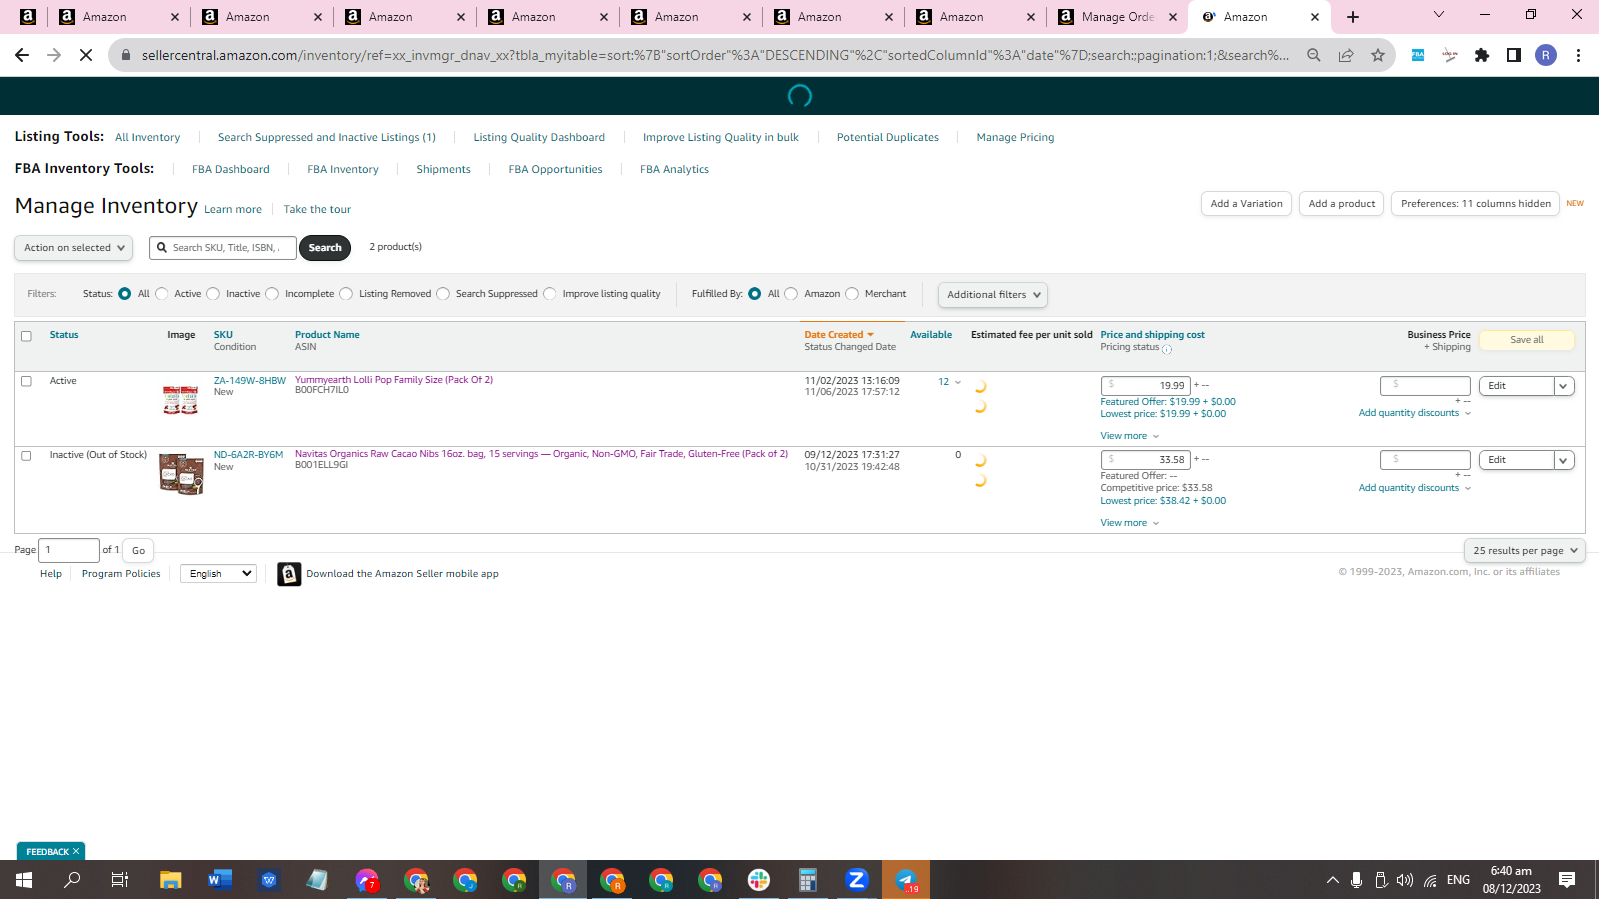This screenshot has height=899, width=1599.
Task: Open the zoom magnifier in address bar
Action: [1314, 55]
